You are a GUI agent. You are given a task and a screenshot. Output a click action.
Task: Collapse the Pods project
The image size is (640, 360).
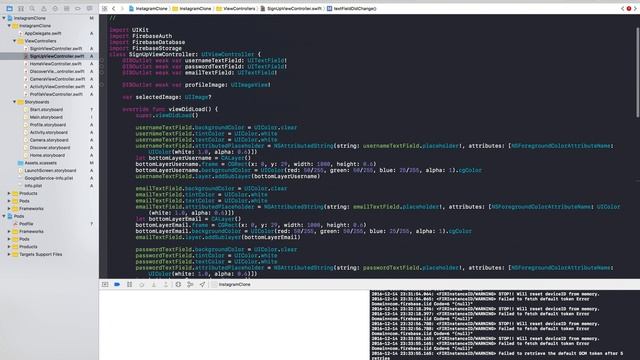[x=4, y=216]
